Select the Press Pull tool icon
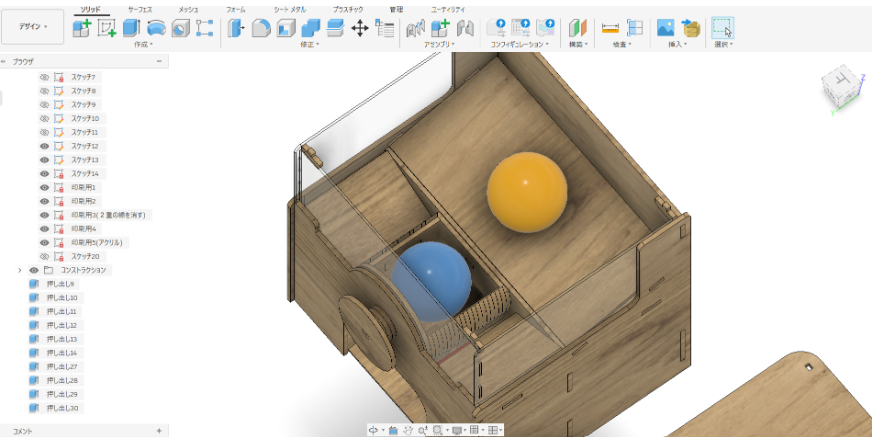 click(236, 28)
